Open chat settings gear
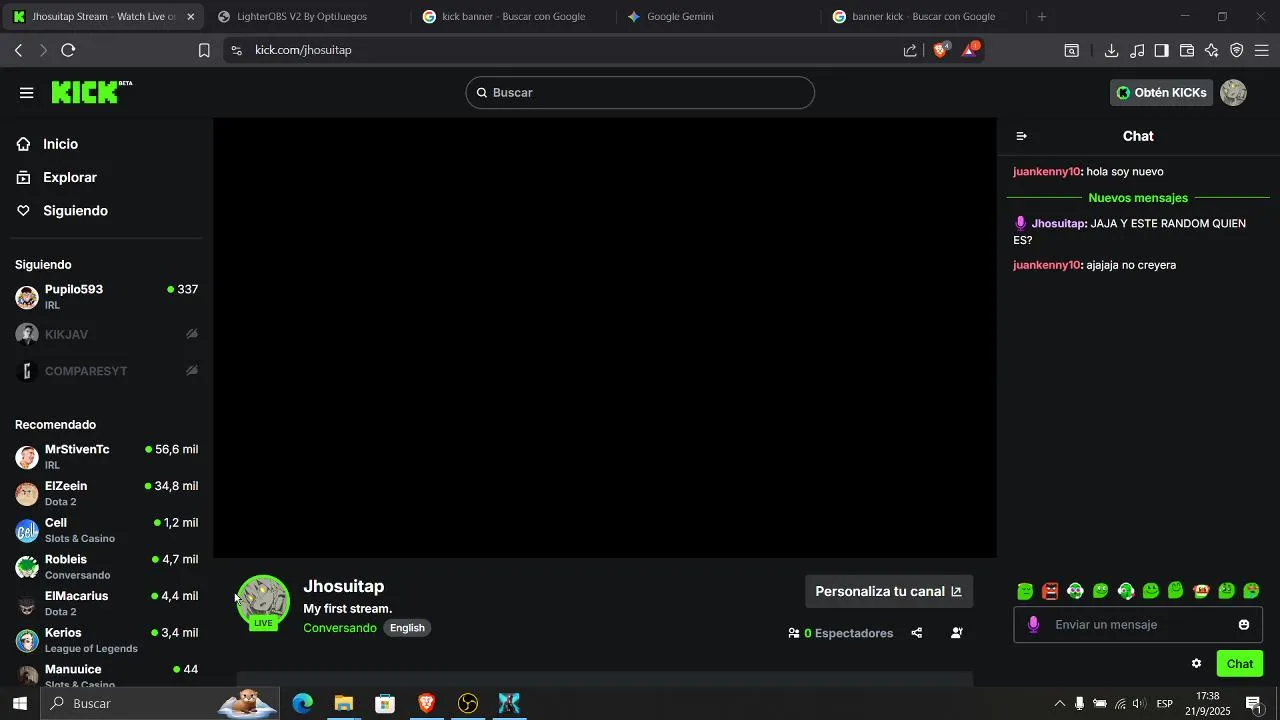This screenshot has height=720, width=1280. [1196, 664]
